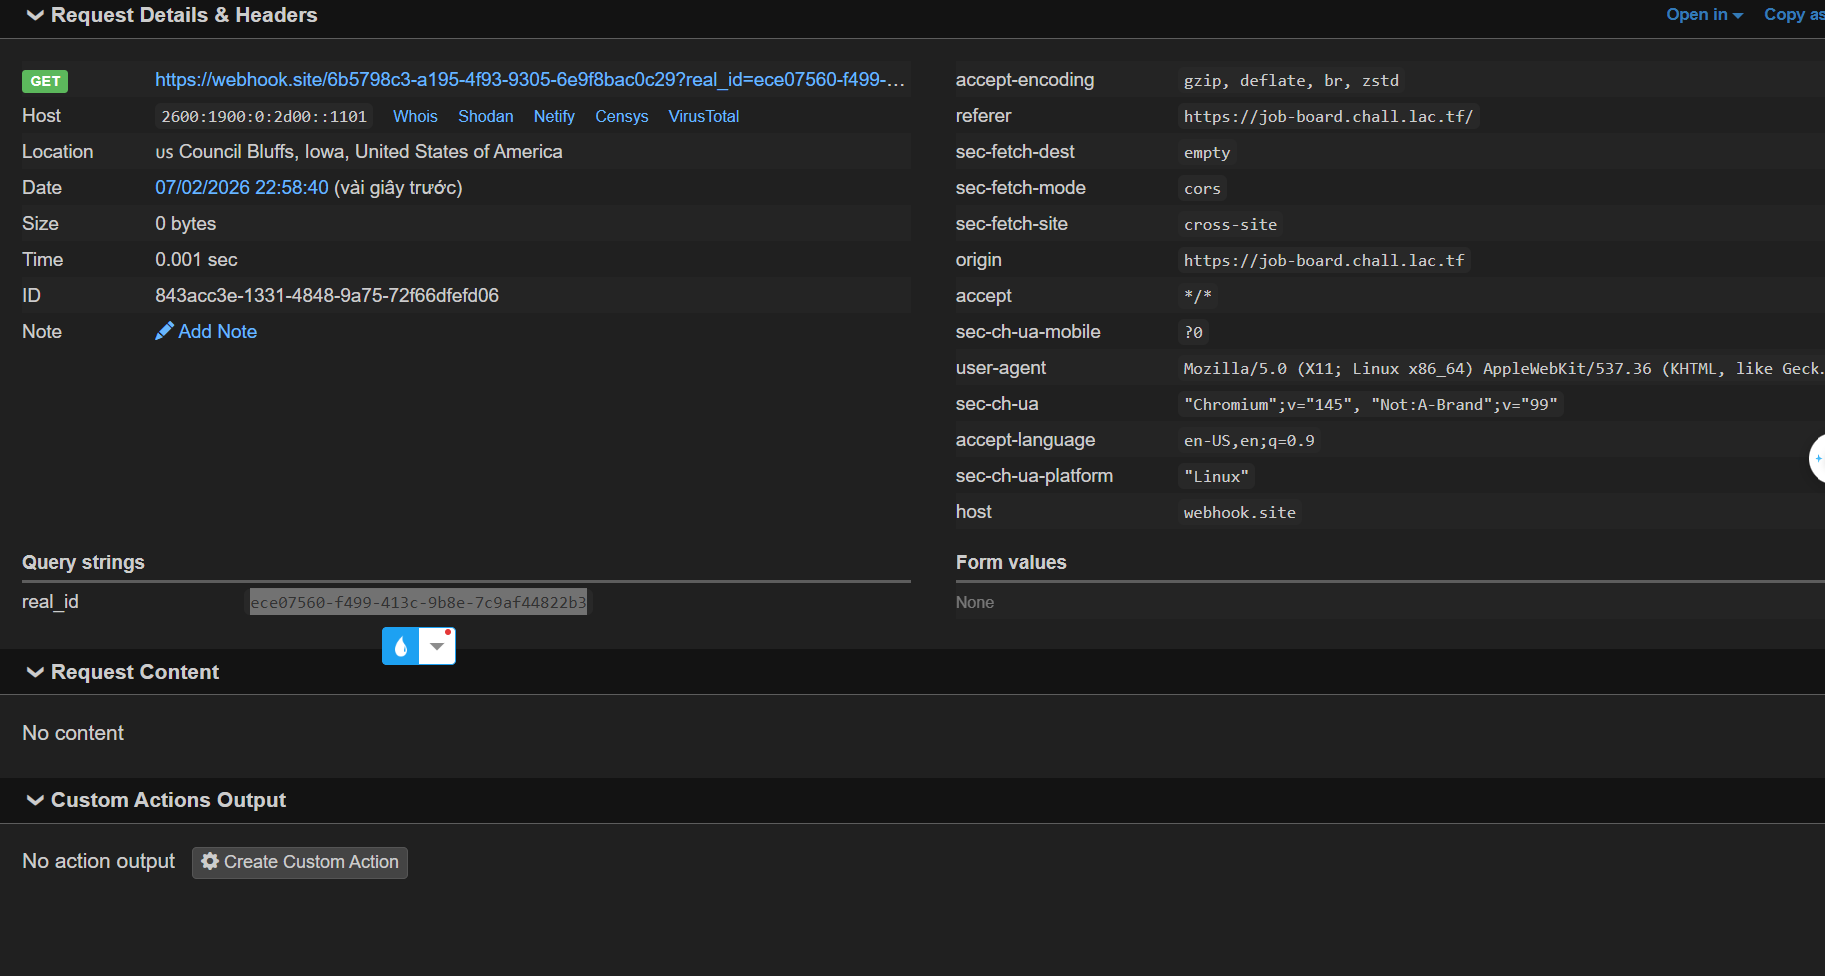Image resolution: width=1825 pixels, height=976 pixels.
Task: Click the Query strings heading
Action: [x=83, y=562]
